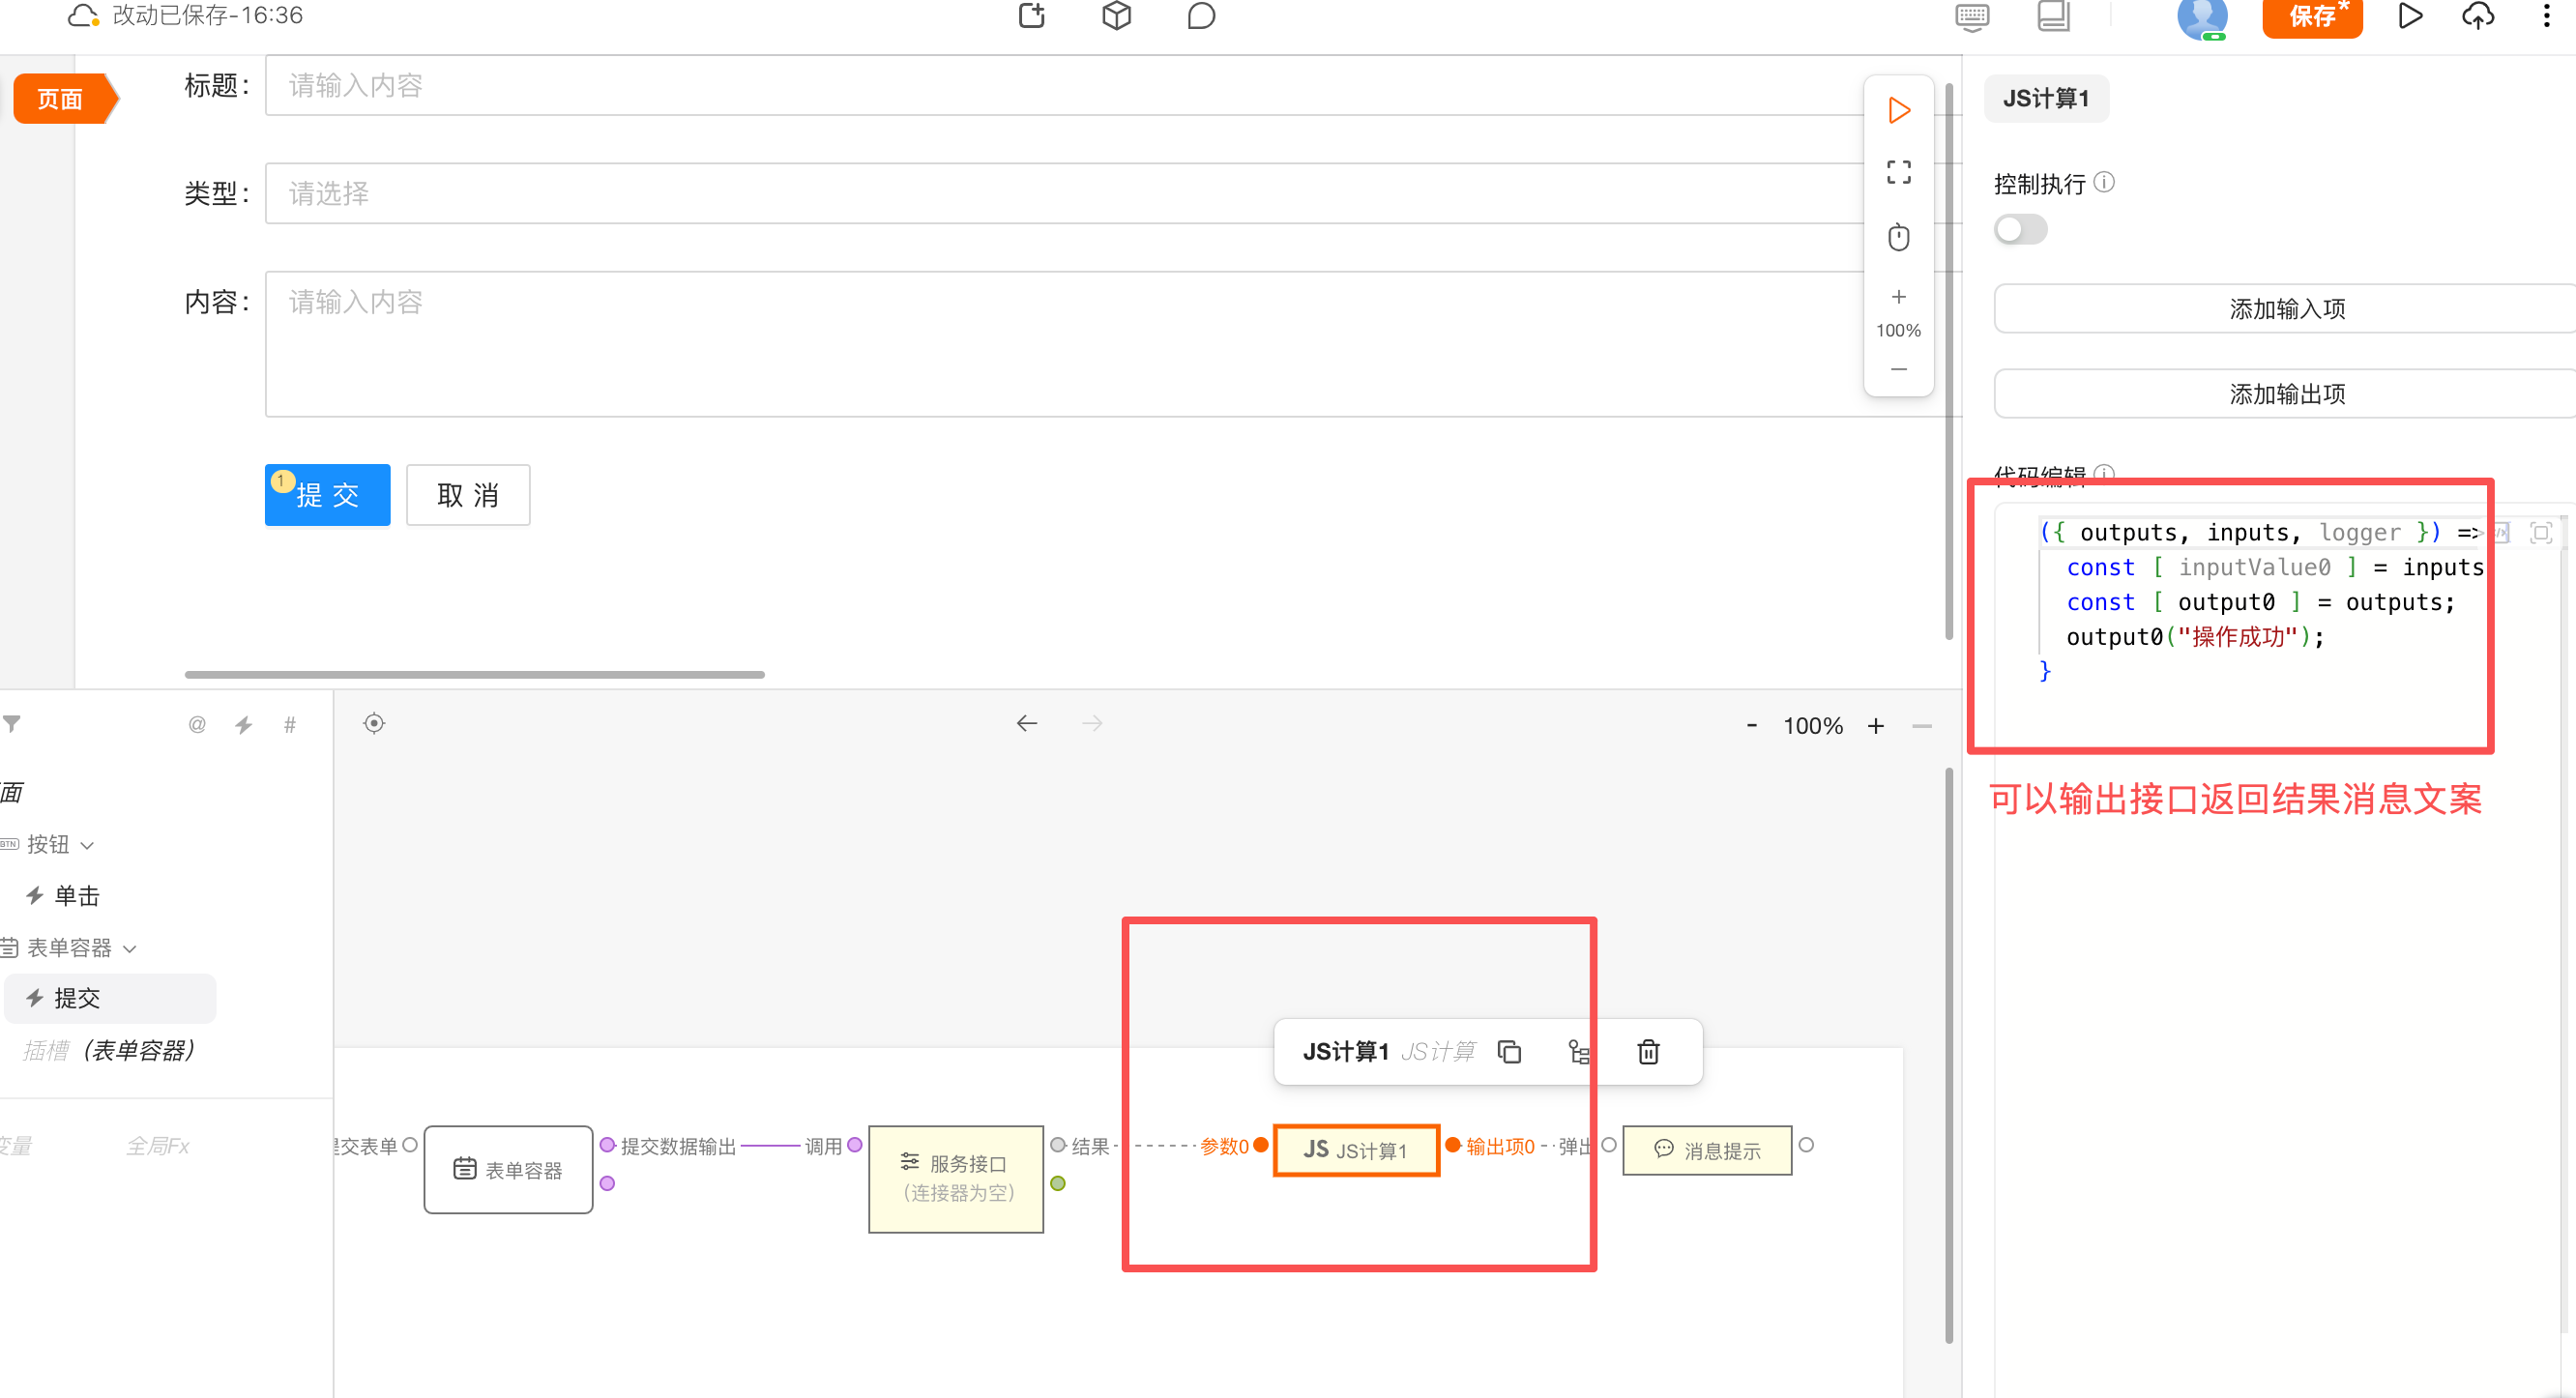Click the copy icon on JS计算1 popup

1509,1052
